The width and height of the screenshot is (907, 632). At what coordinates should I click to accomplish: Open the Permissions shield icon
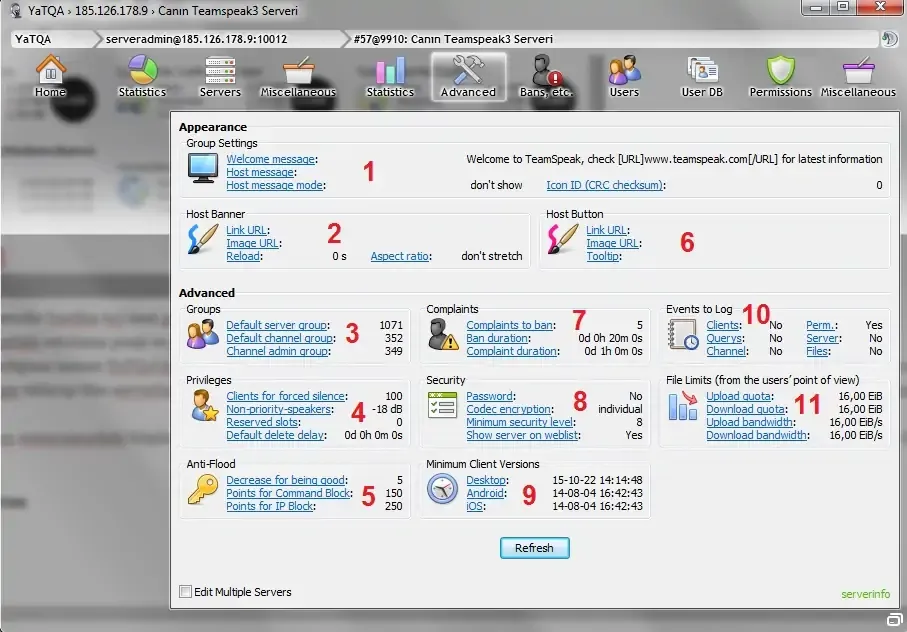tap(780, 75)
